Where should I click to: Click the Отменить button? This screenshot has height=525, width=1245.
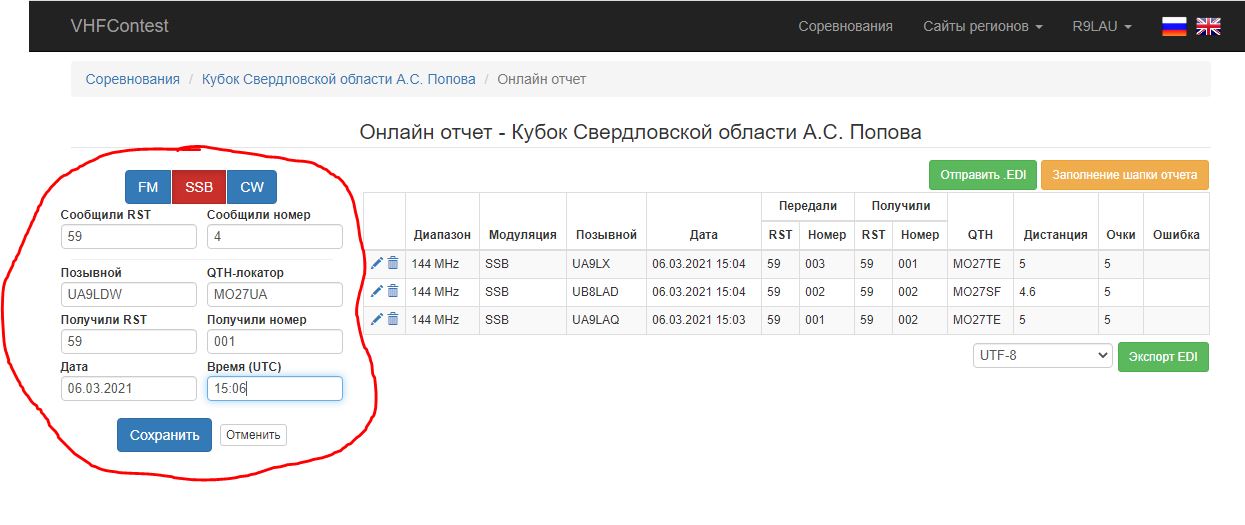(253, 435)
